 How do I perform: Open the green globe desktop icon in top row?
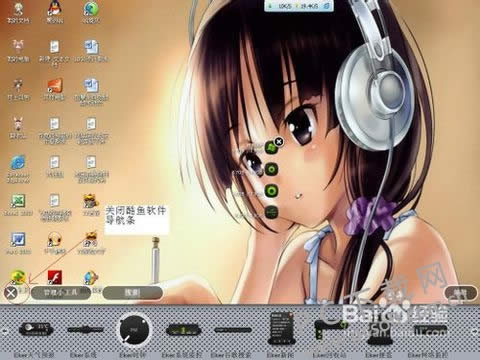(x=91, y=8)
